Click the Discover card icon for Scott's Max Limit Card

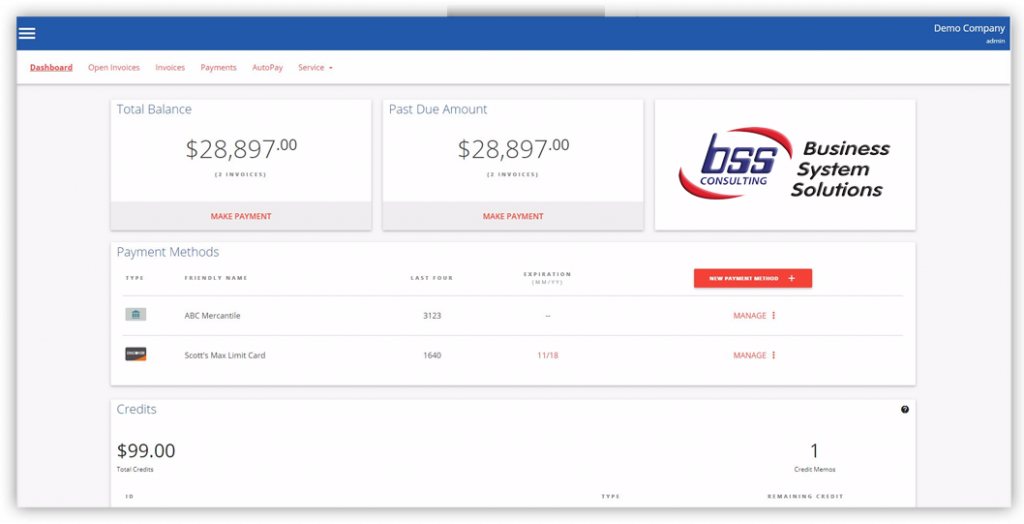(x=136, y=355)
